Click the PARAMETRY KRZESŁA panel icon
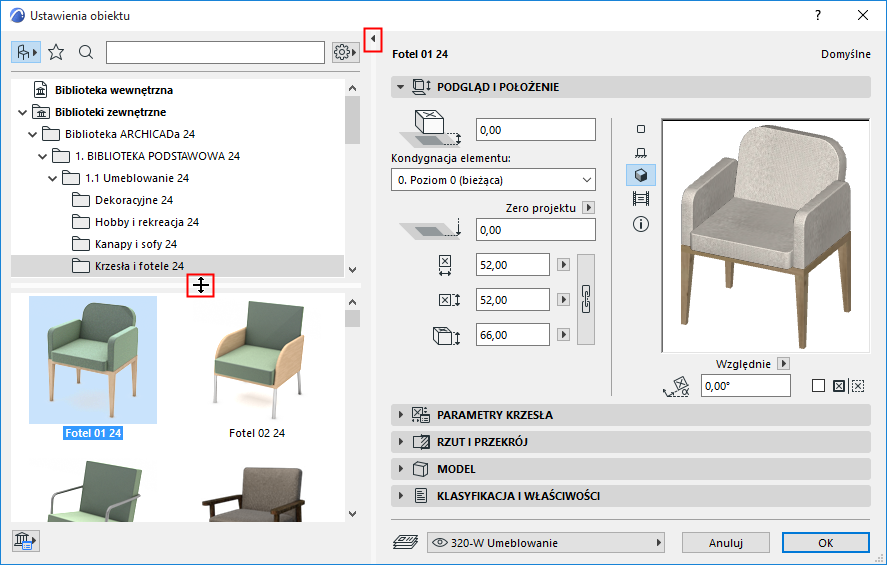 pyautogui.click(x=420, y=415)
